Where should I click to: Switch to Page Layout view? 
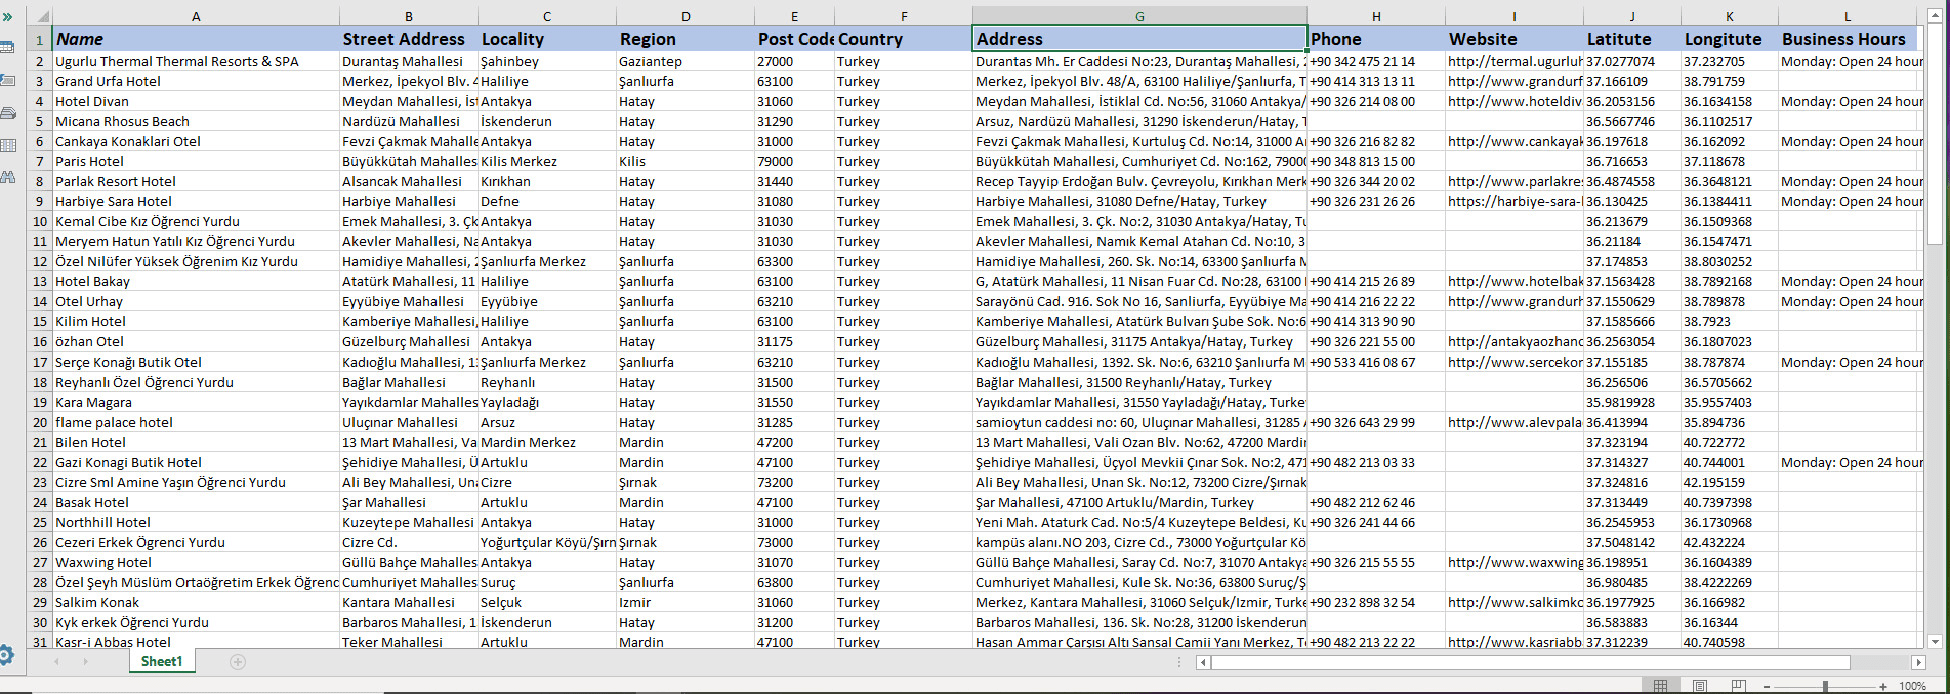tap(1700, 686)
